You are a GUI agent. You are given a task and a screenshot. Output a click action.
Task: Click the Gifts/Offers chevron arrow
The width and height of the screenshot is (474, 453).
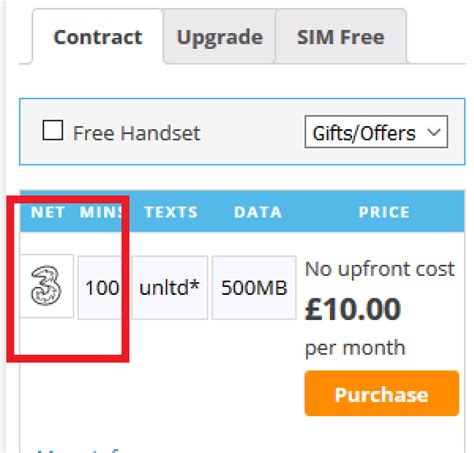(x=434, y=132)
